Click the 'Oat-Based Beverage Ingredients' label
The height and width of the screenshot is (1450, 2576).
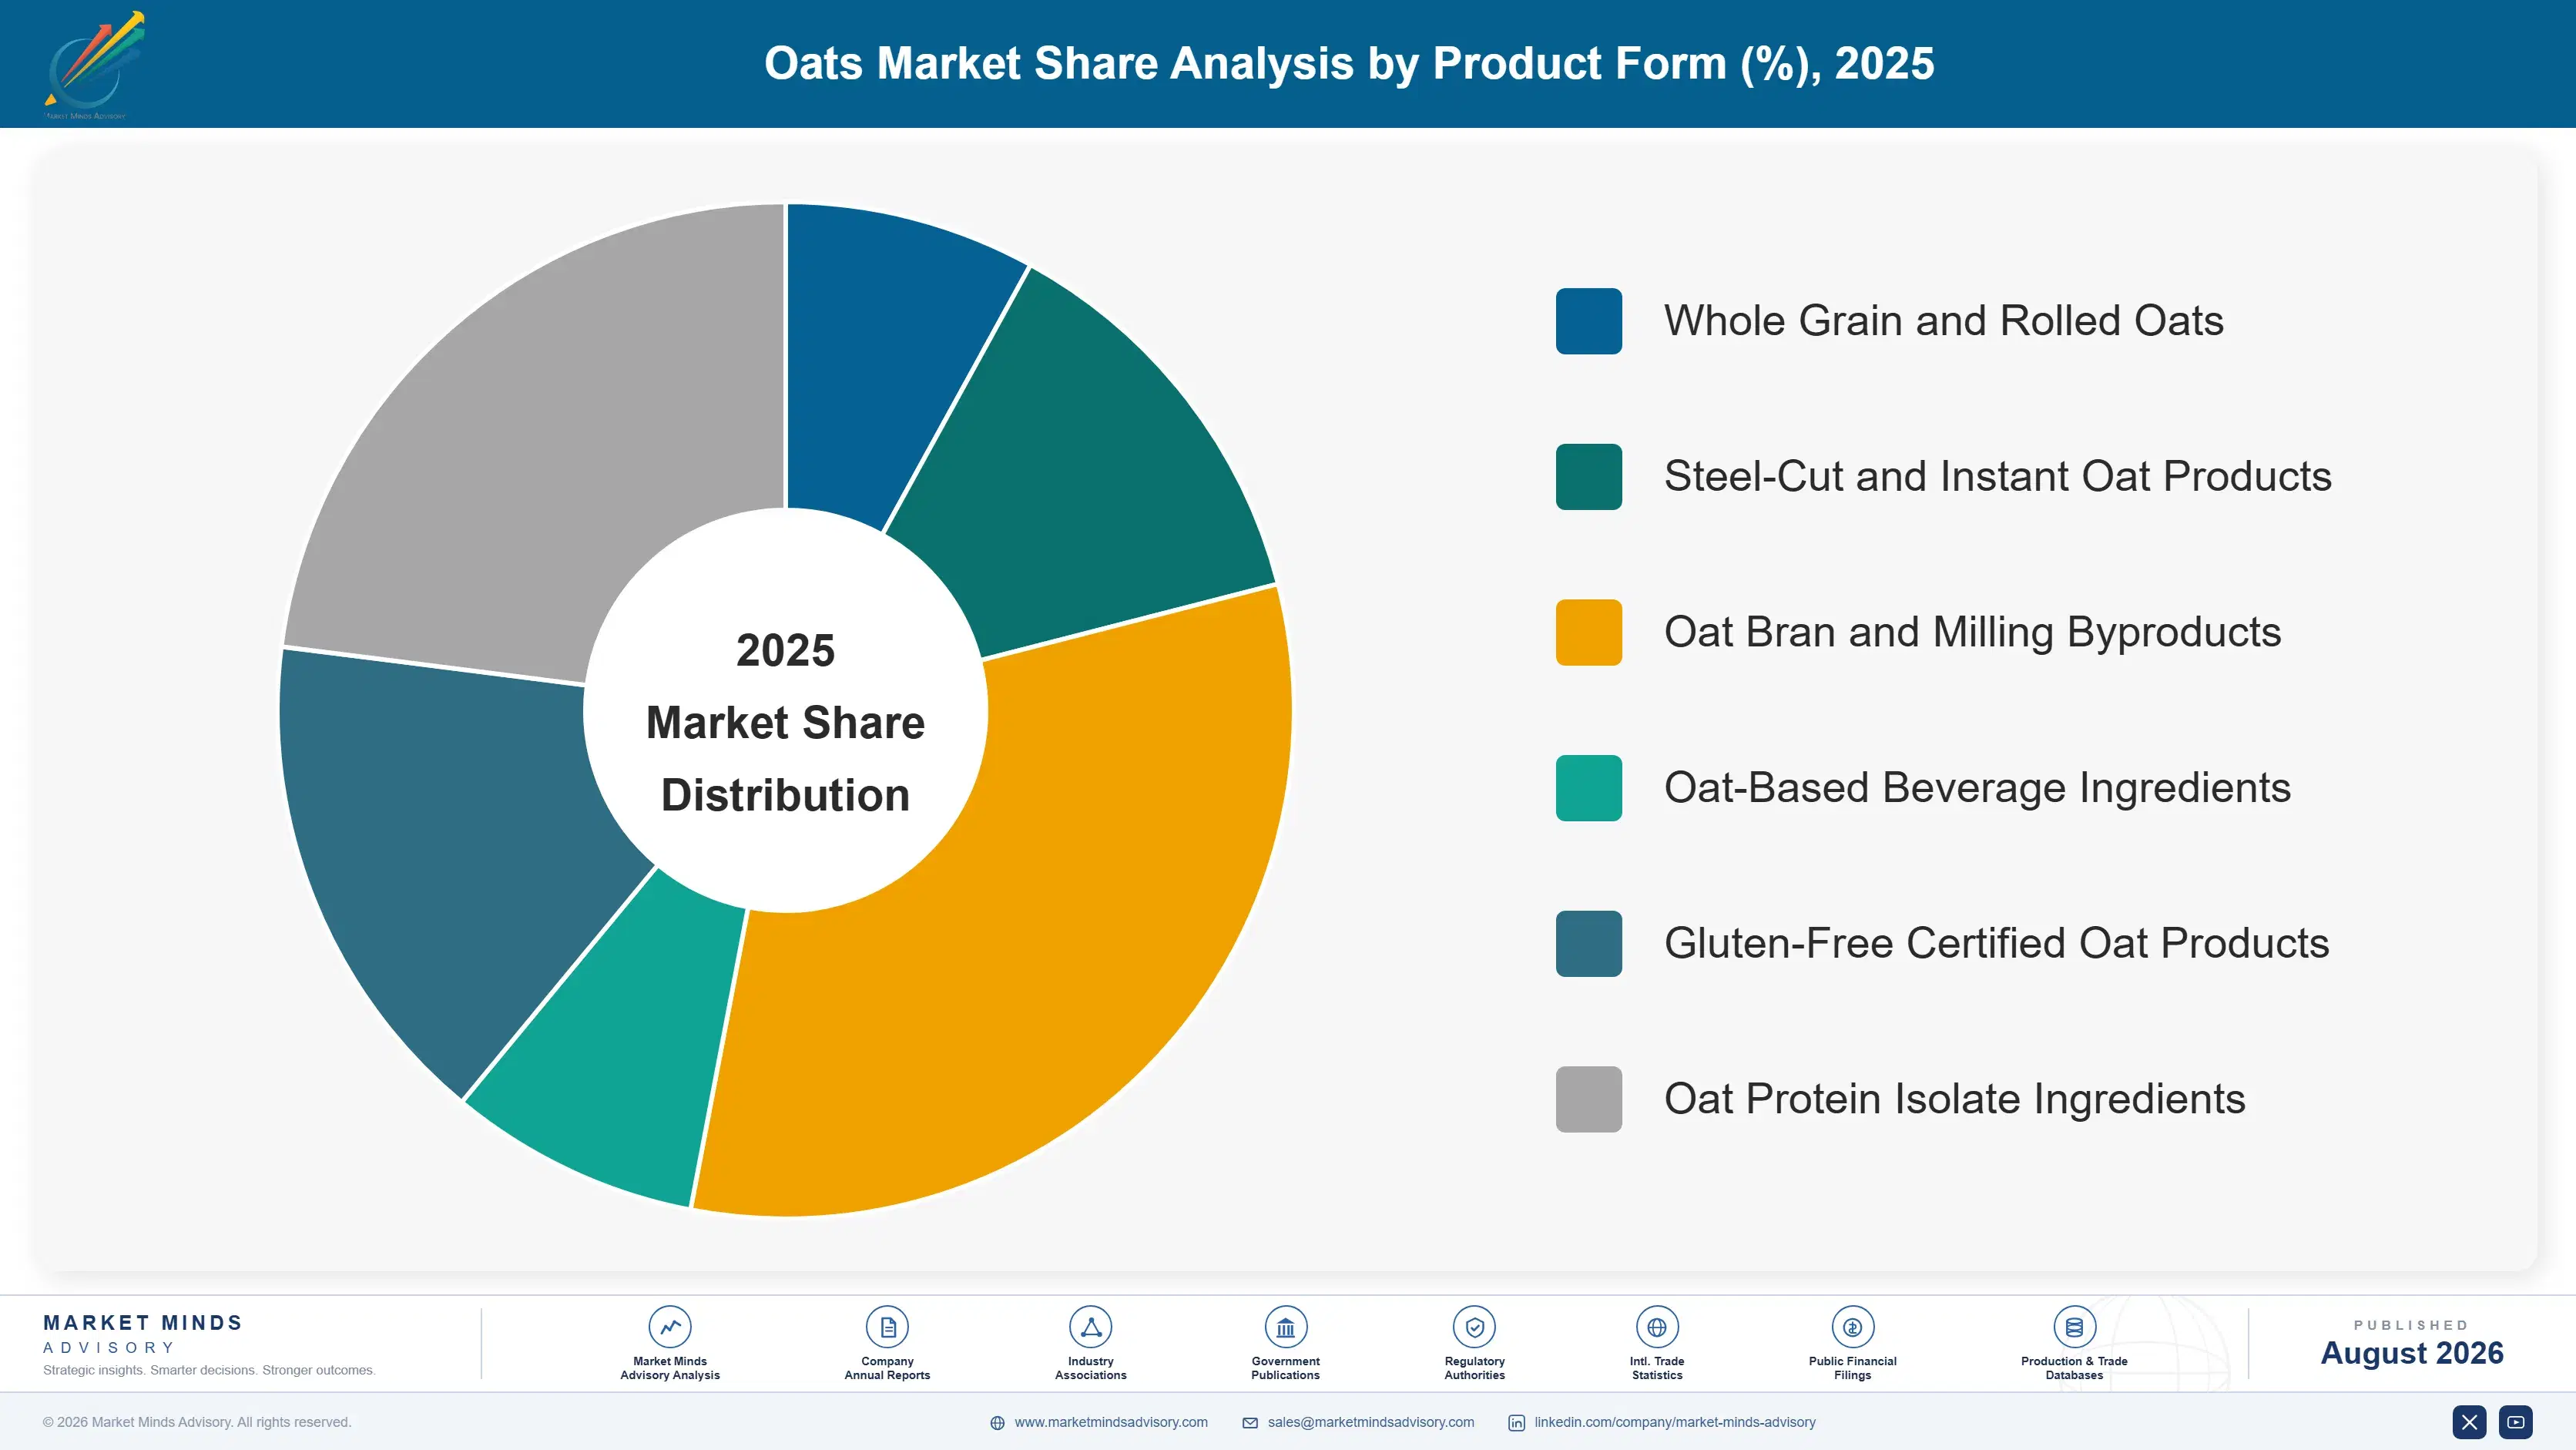click(1977, 788)
